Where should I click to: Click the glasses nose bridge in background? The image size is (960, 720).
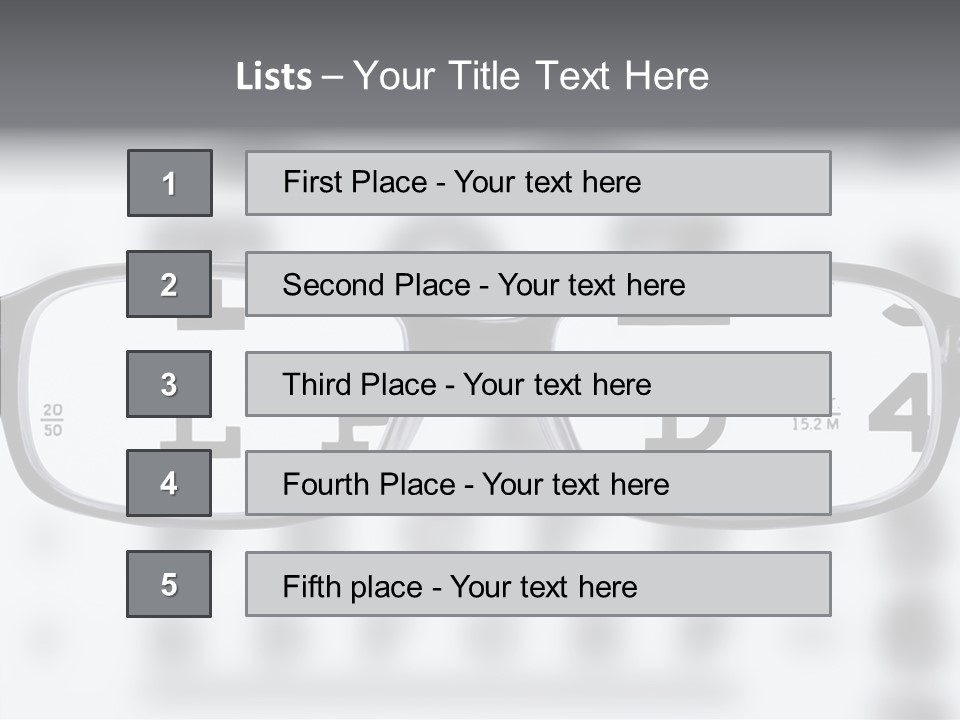point(480,335)
